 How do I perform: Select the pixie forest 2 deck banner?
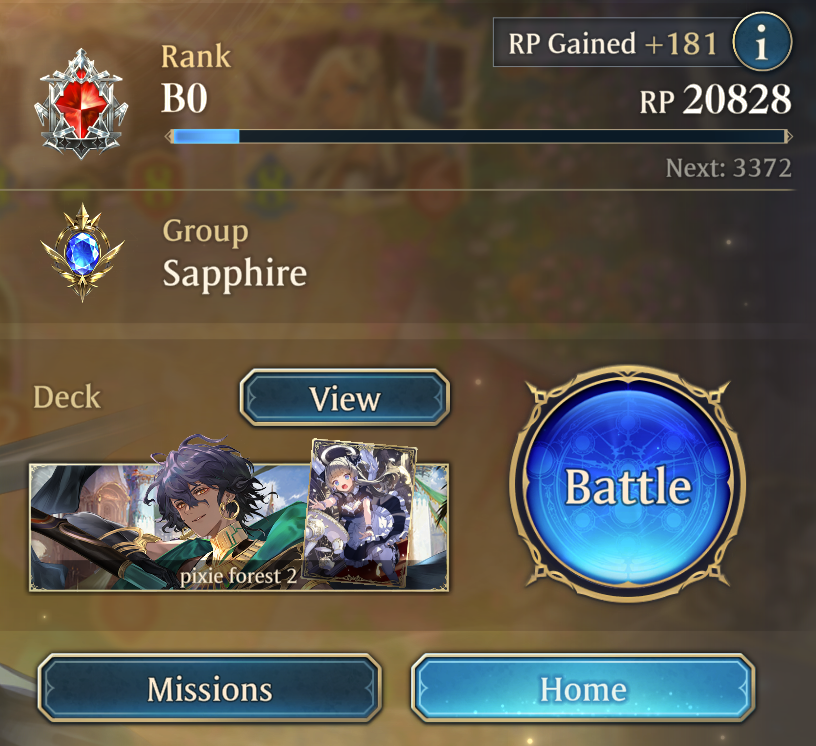[239, 527]
